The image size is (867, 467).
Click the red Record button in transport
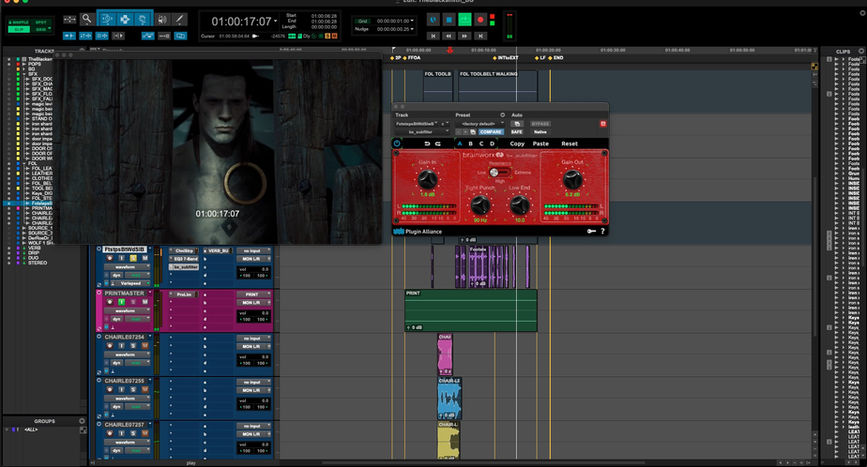pos(480,19)
